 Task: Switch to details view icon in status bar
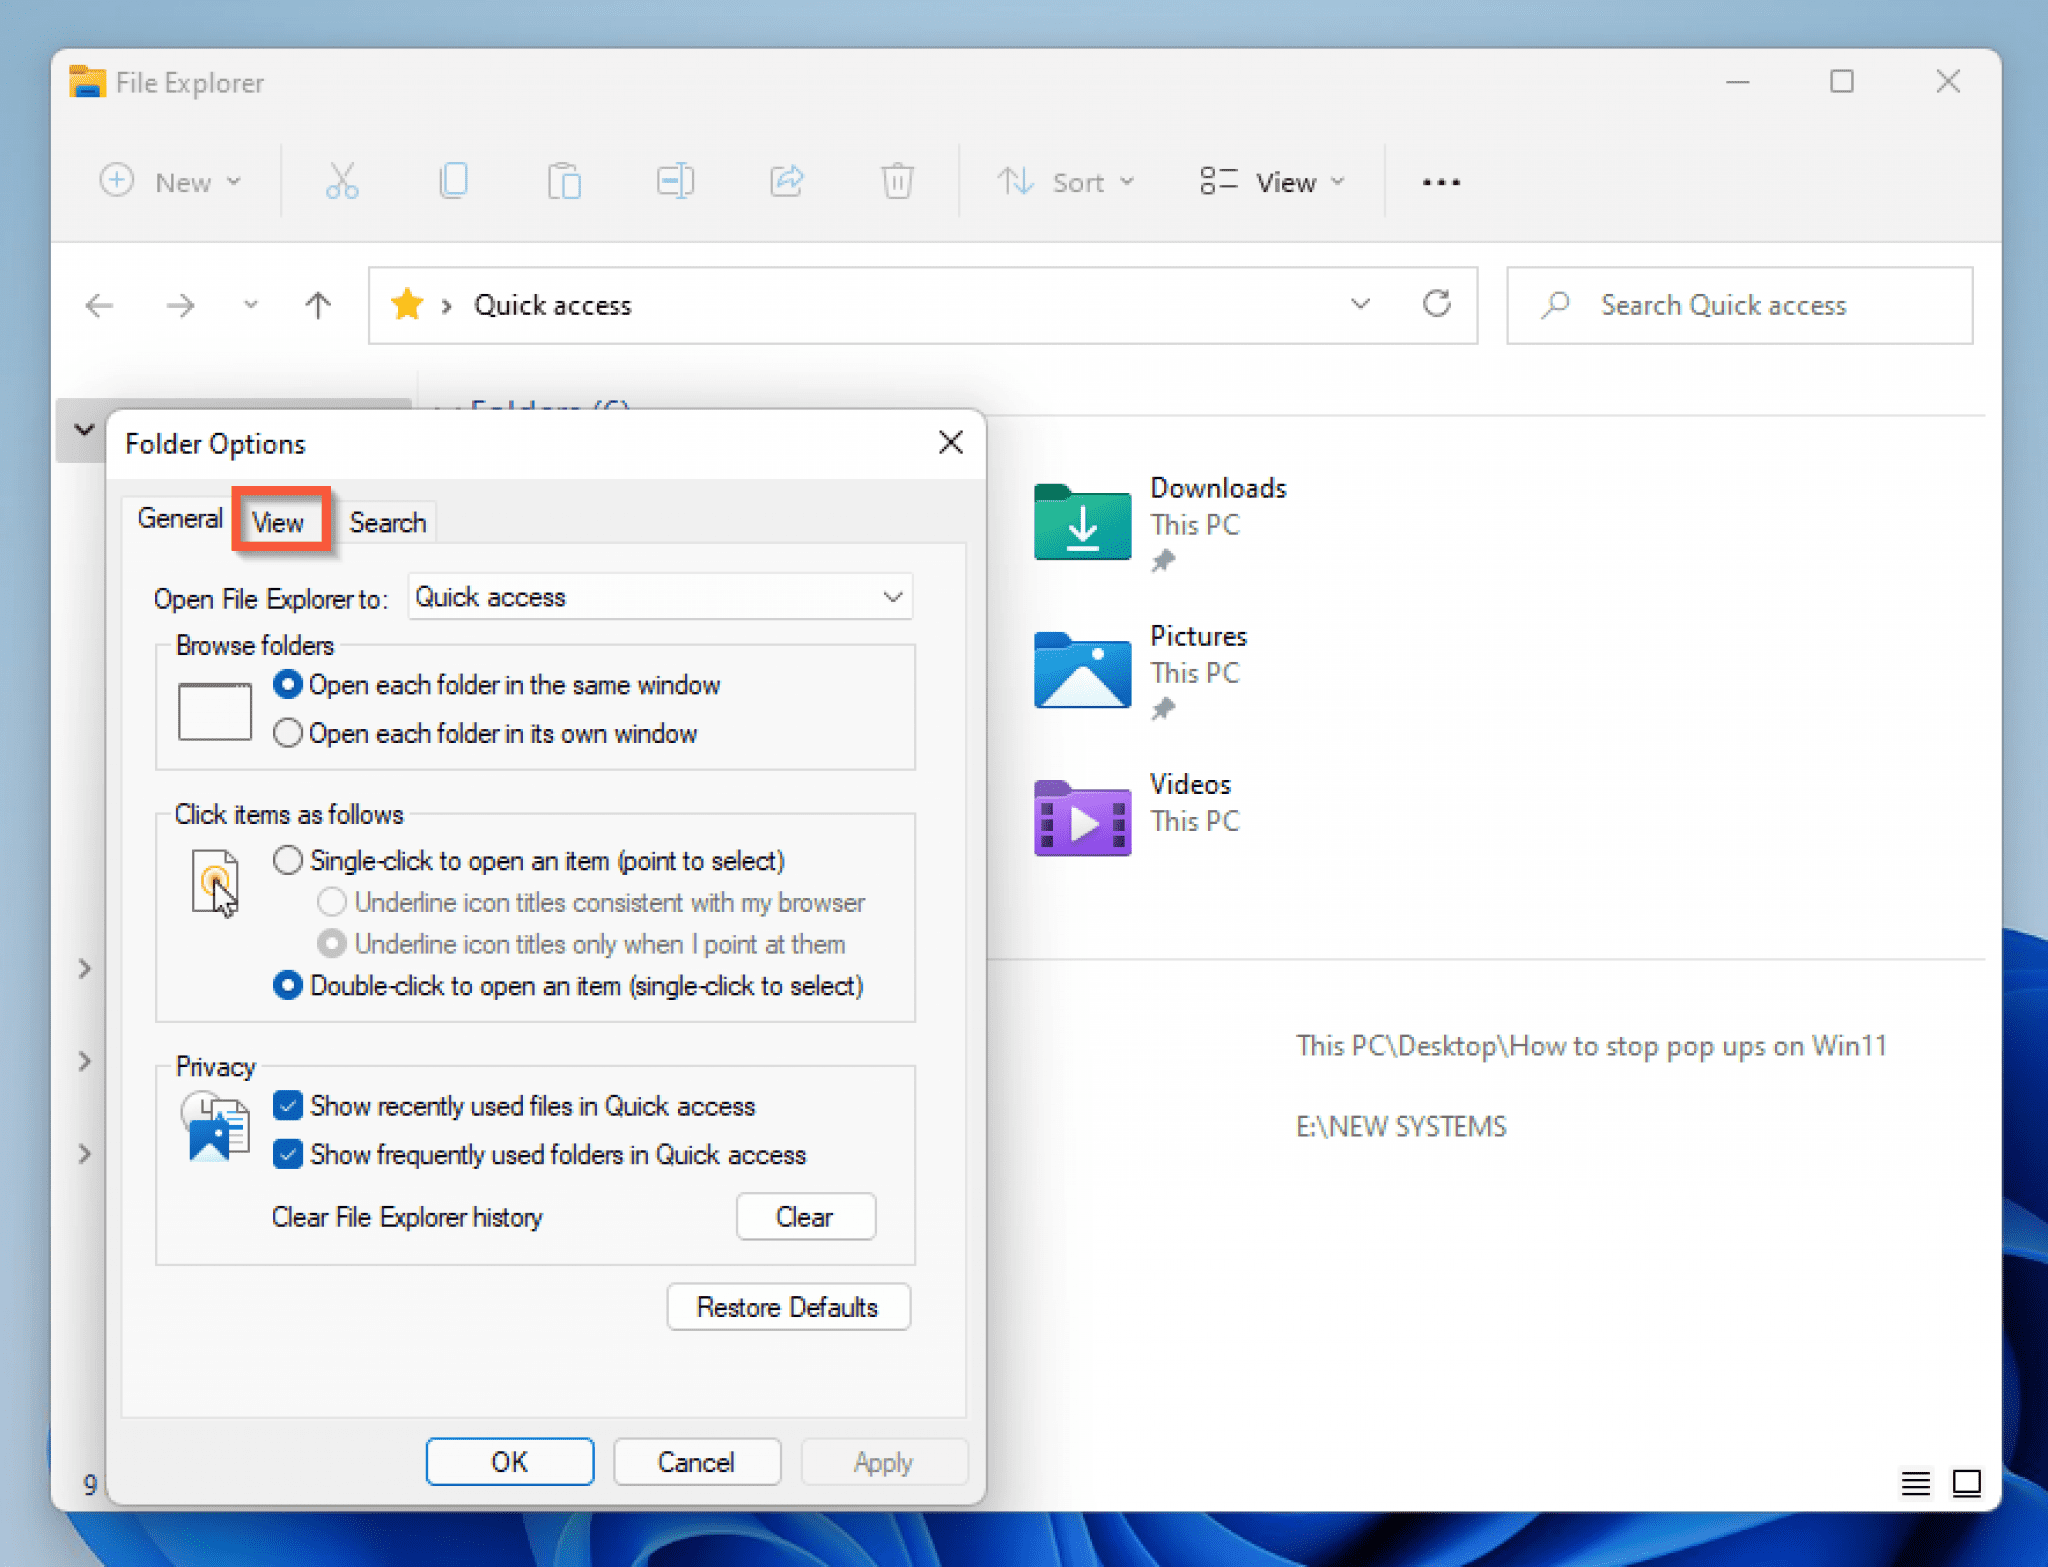point(1915,1483)
